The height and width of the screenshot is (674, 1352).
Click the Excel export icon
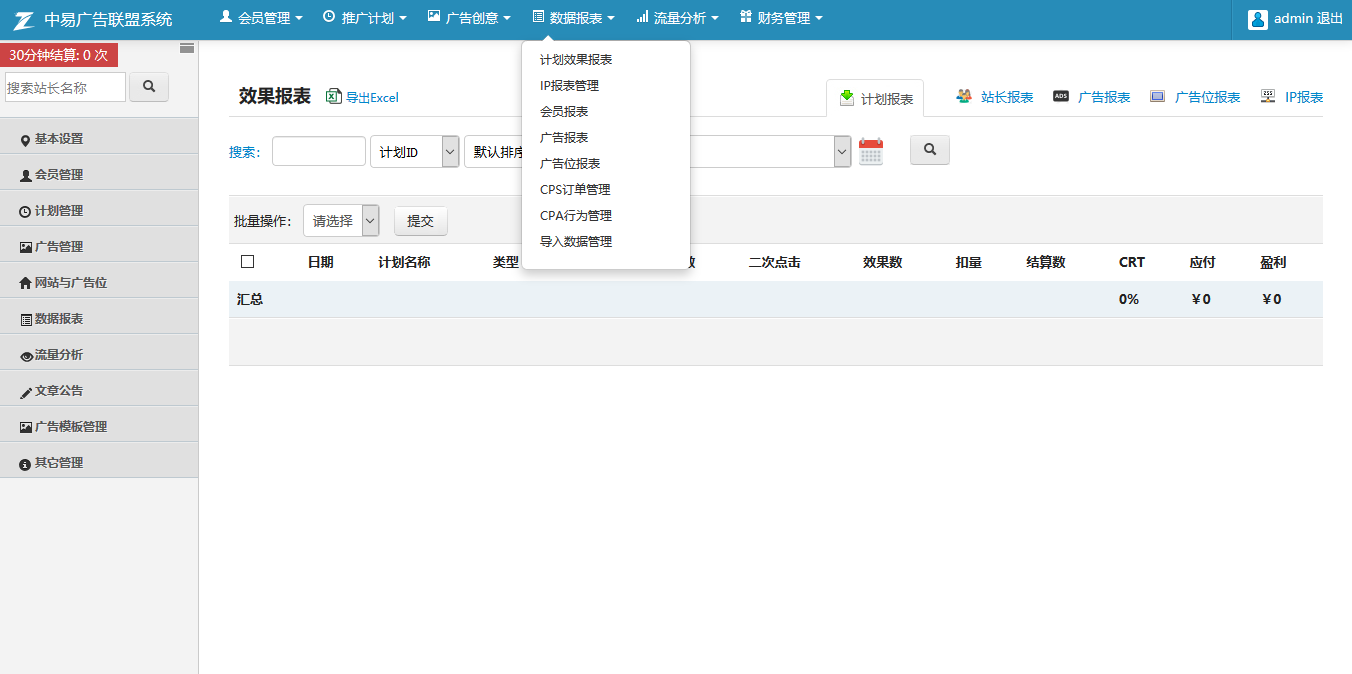tap(334, 97)
